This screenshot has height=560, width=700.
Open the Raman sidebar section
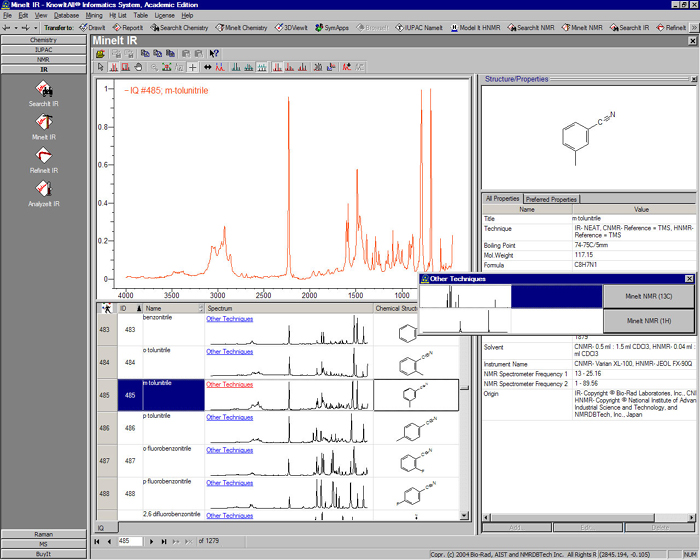point(44,534)
